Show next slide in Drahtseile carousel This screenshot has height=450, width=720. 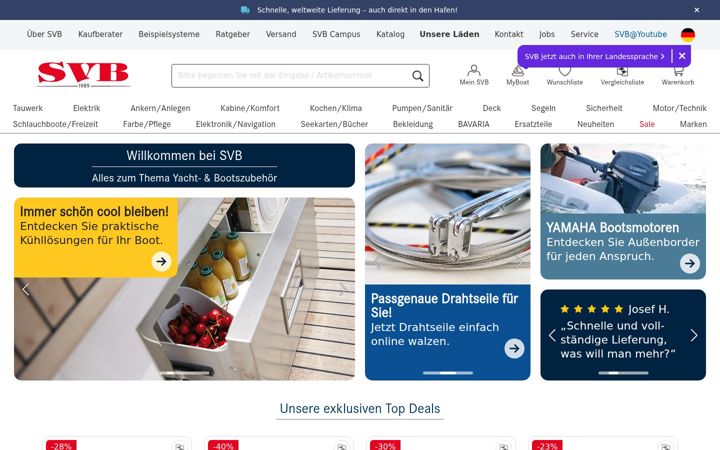(518, 262)
